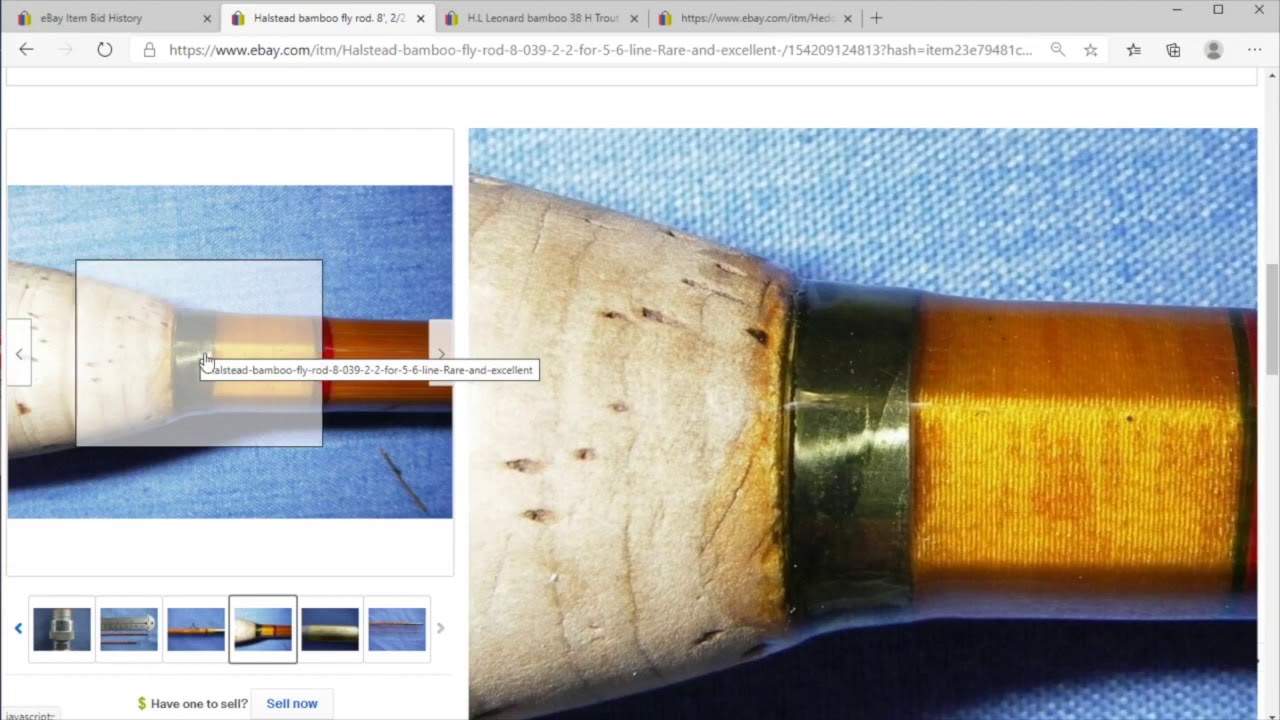Click the green dollar sign icon
Viewport: 1280px width, 720px height.
142,703
